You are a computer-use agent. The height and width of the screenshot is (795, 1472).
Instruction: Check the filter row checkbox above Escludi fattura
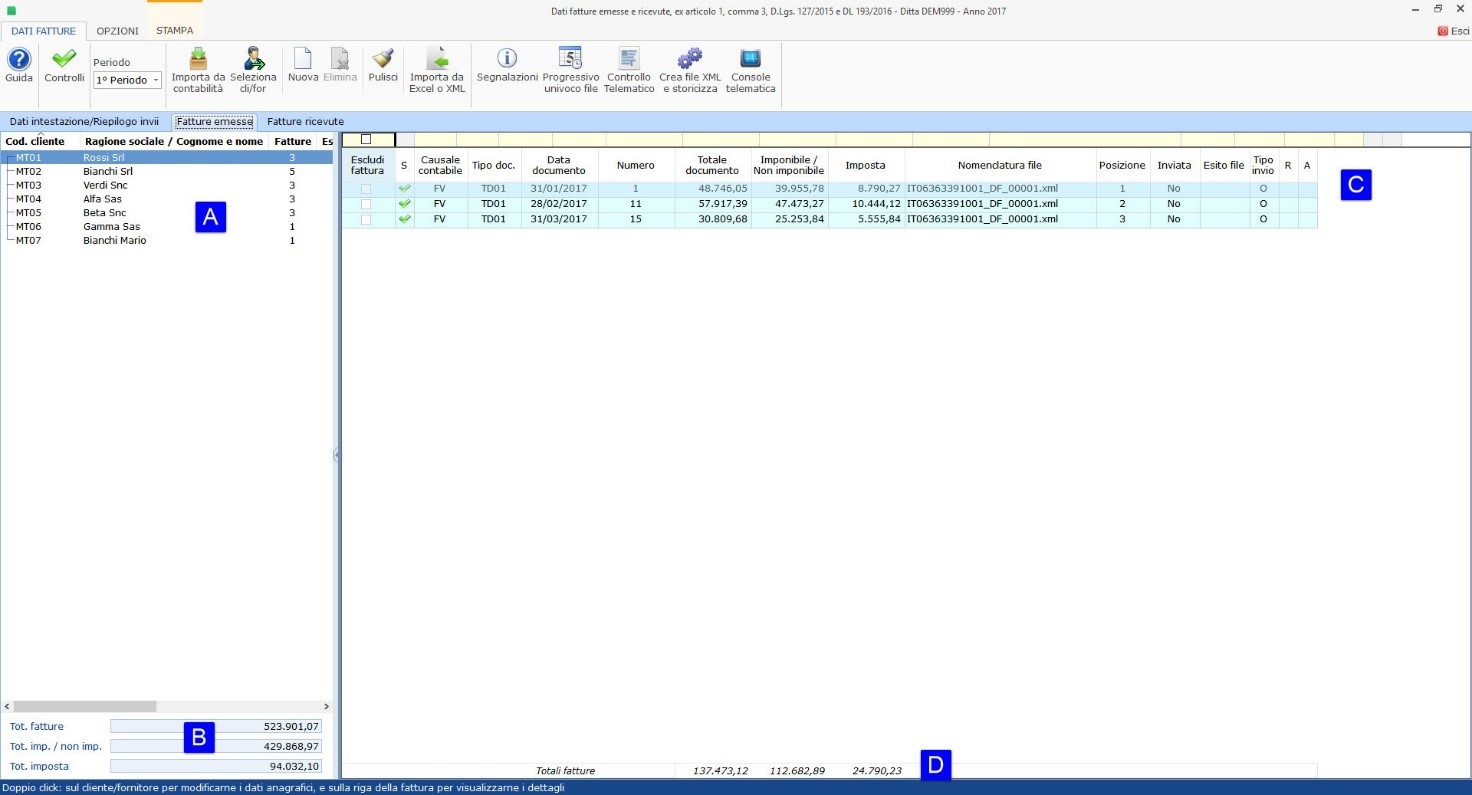click(366, 139)
